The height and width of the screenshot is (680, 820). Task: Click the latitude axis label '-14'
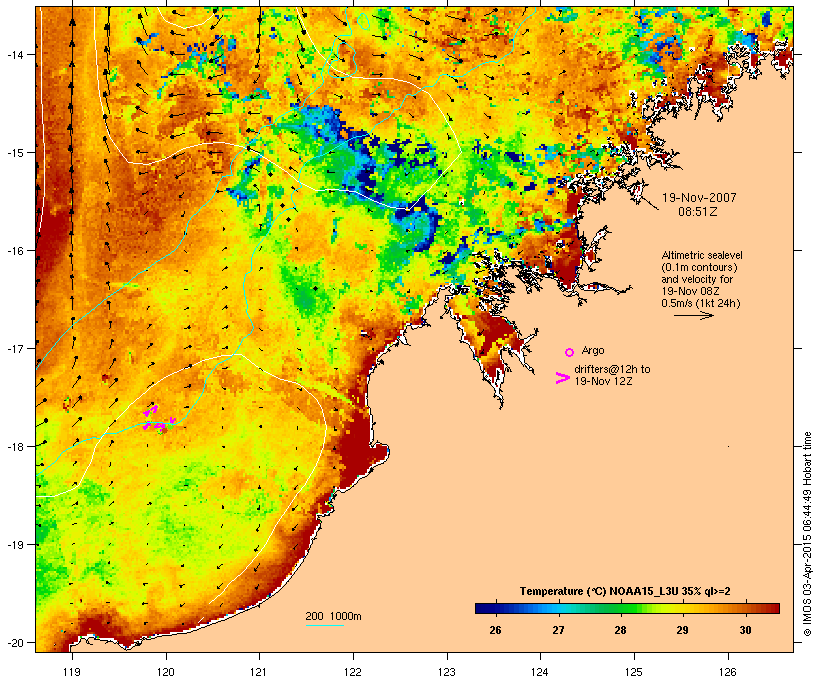click(14, 54)
